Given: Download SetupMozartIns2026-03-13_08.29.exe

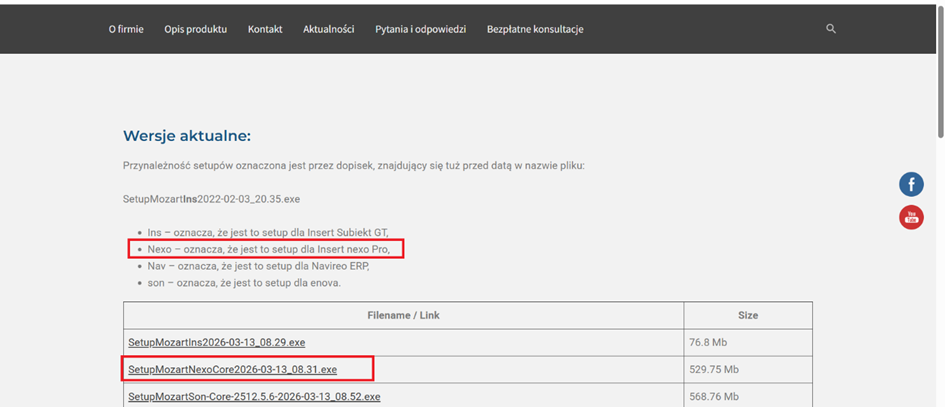Looking at the screenshot, I should [x=216, y=343].
